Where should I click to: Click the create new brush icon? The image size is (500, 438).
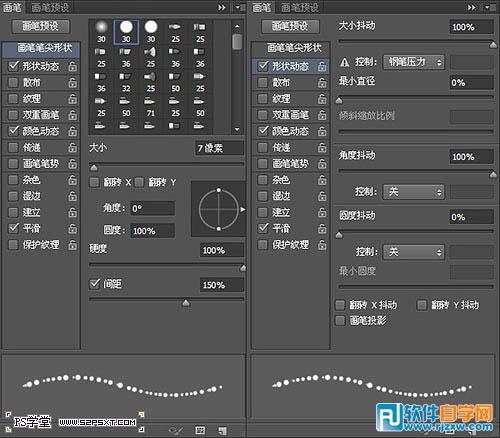tap(222, 430)
